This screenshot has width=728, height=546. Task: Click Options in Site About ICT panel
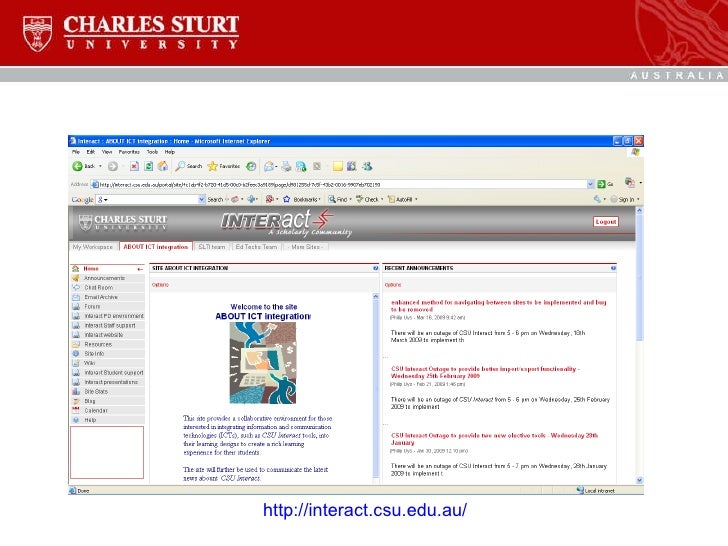pos(160,285)
